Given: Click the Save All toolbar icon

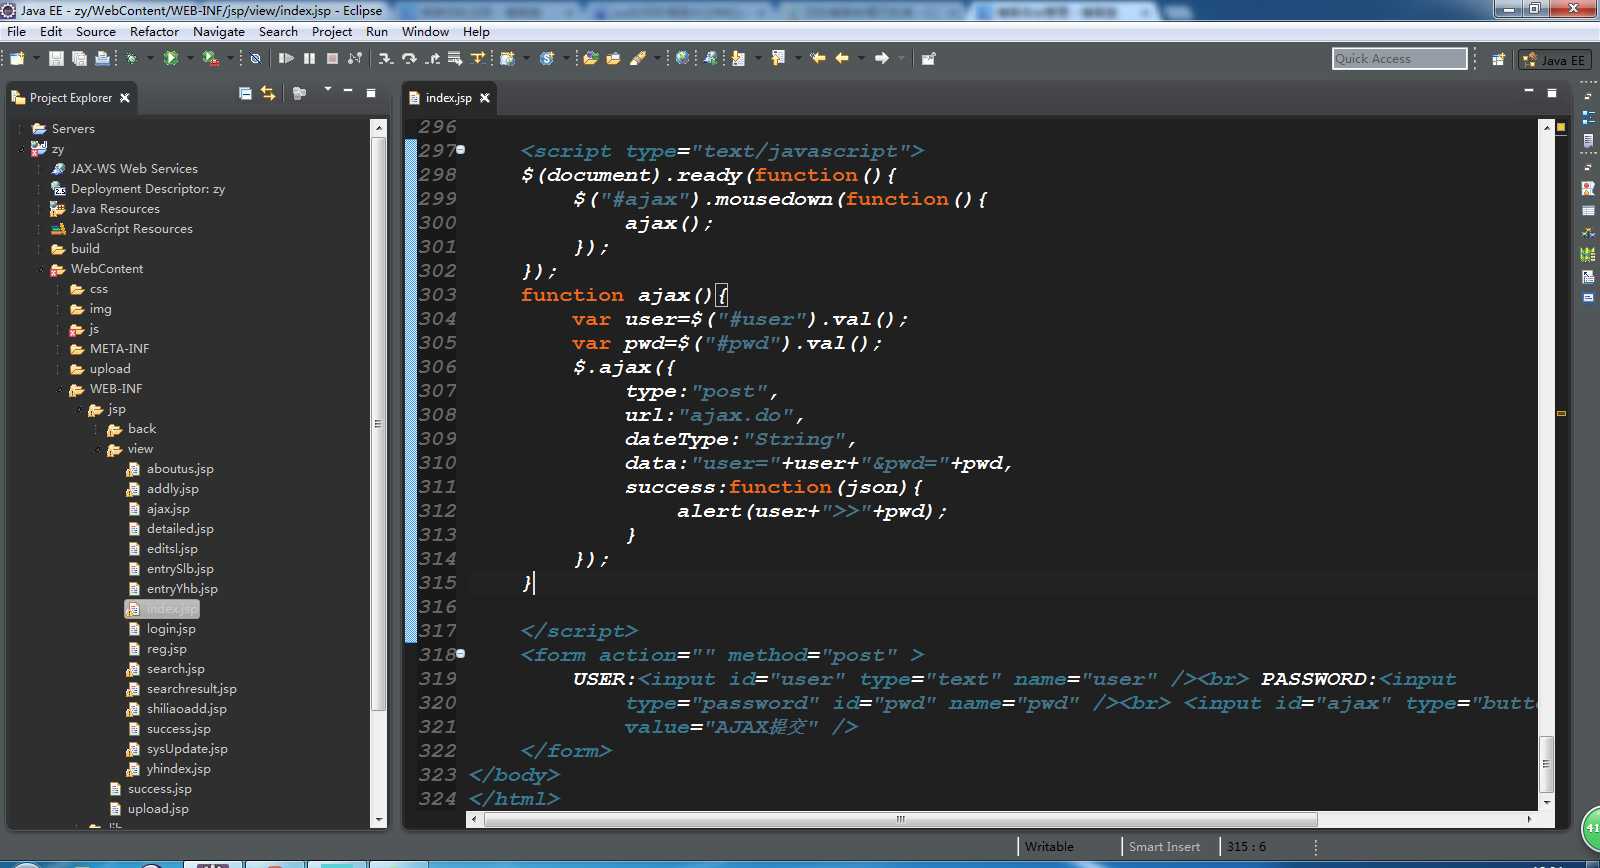Looking at the screenshot, I should pyautogui.click(x=79, y=58).
